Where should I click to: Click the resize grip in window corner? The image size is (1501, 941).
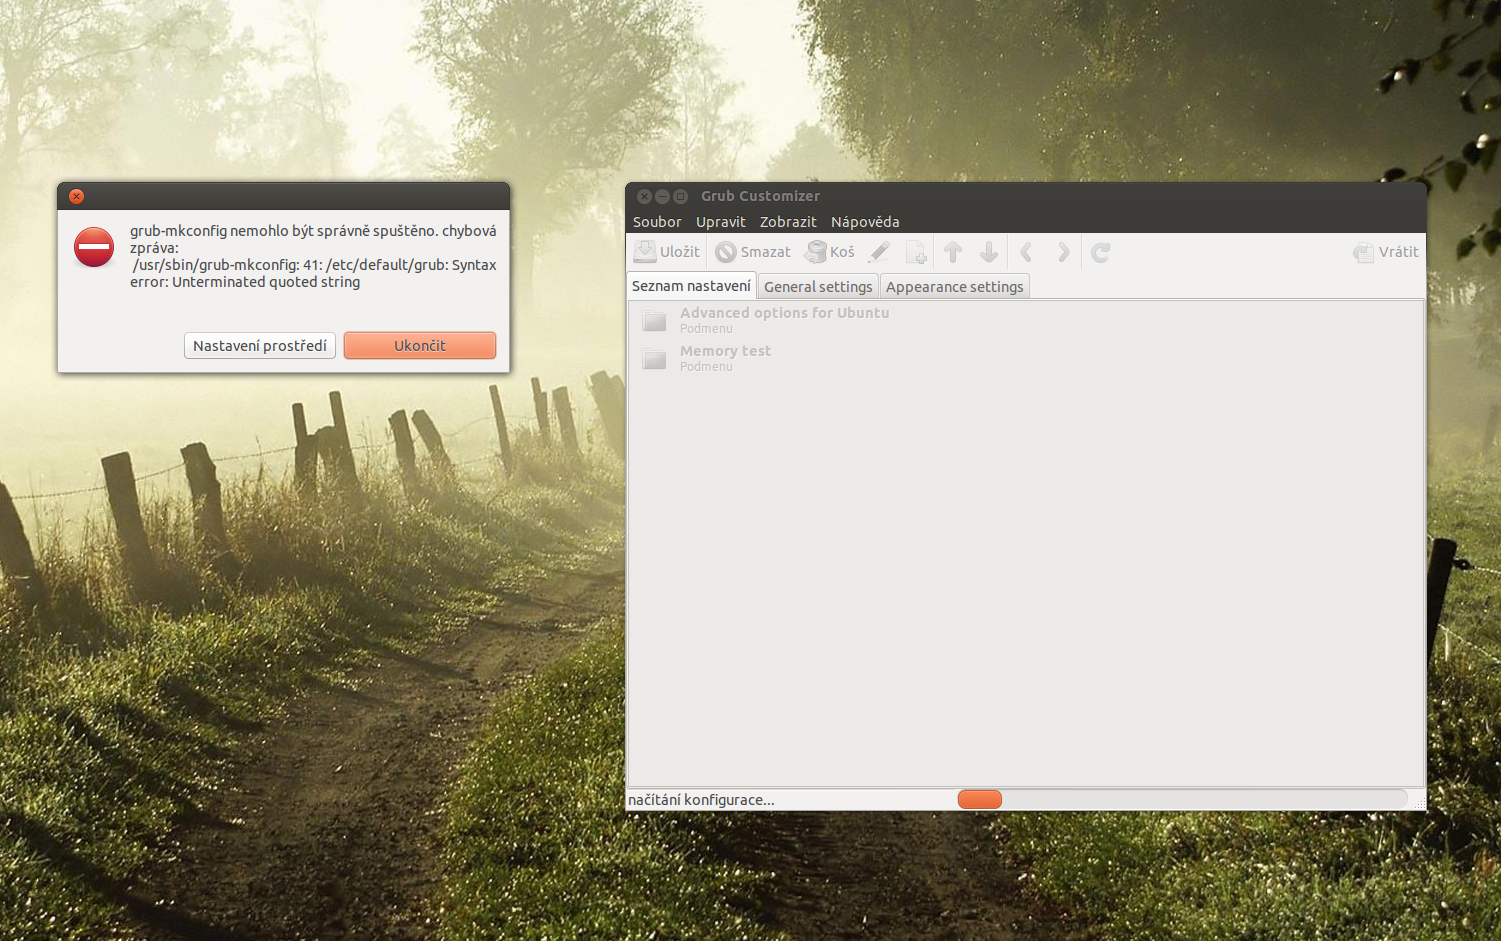click(x=1419, y=803)
